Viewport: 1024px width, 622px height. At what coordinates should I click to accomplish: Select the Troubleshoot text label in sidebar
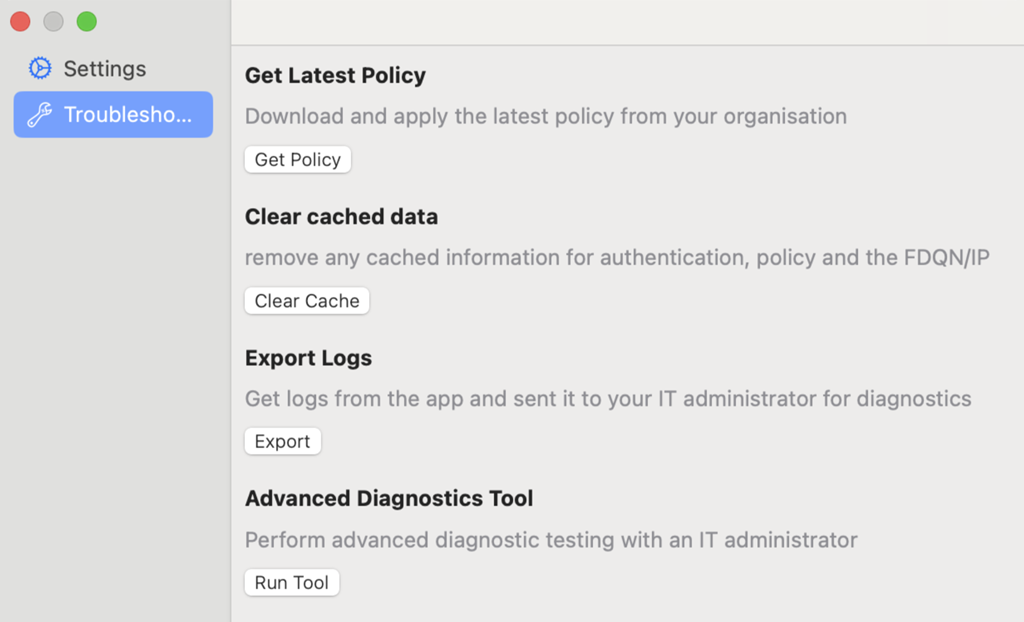(127, 115)
